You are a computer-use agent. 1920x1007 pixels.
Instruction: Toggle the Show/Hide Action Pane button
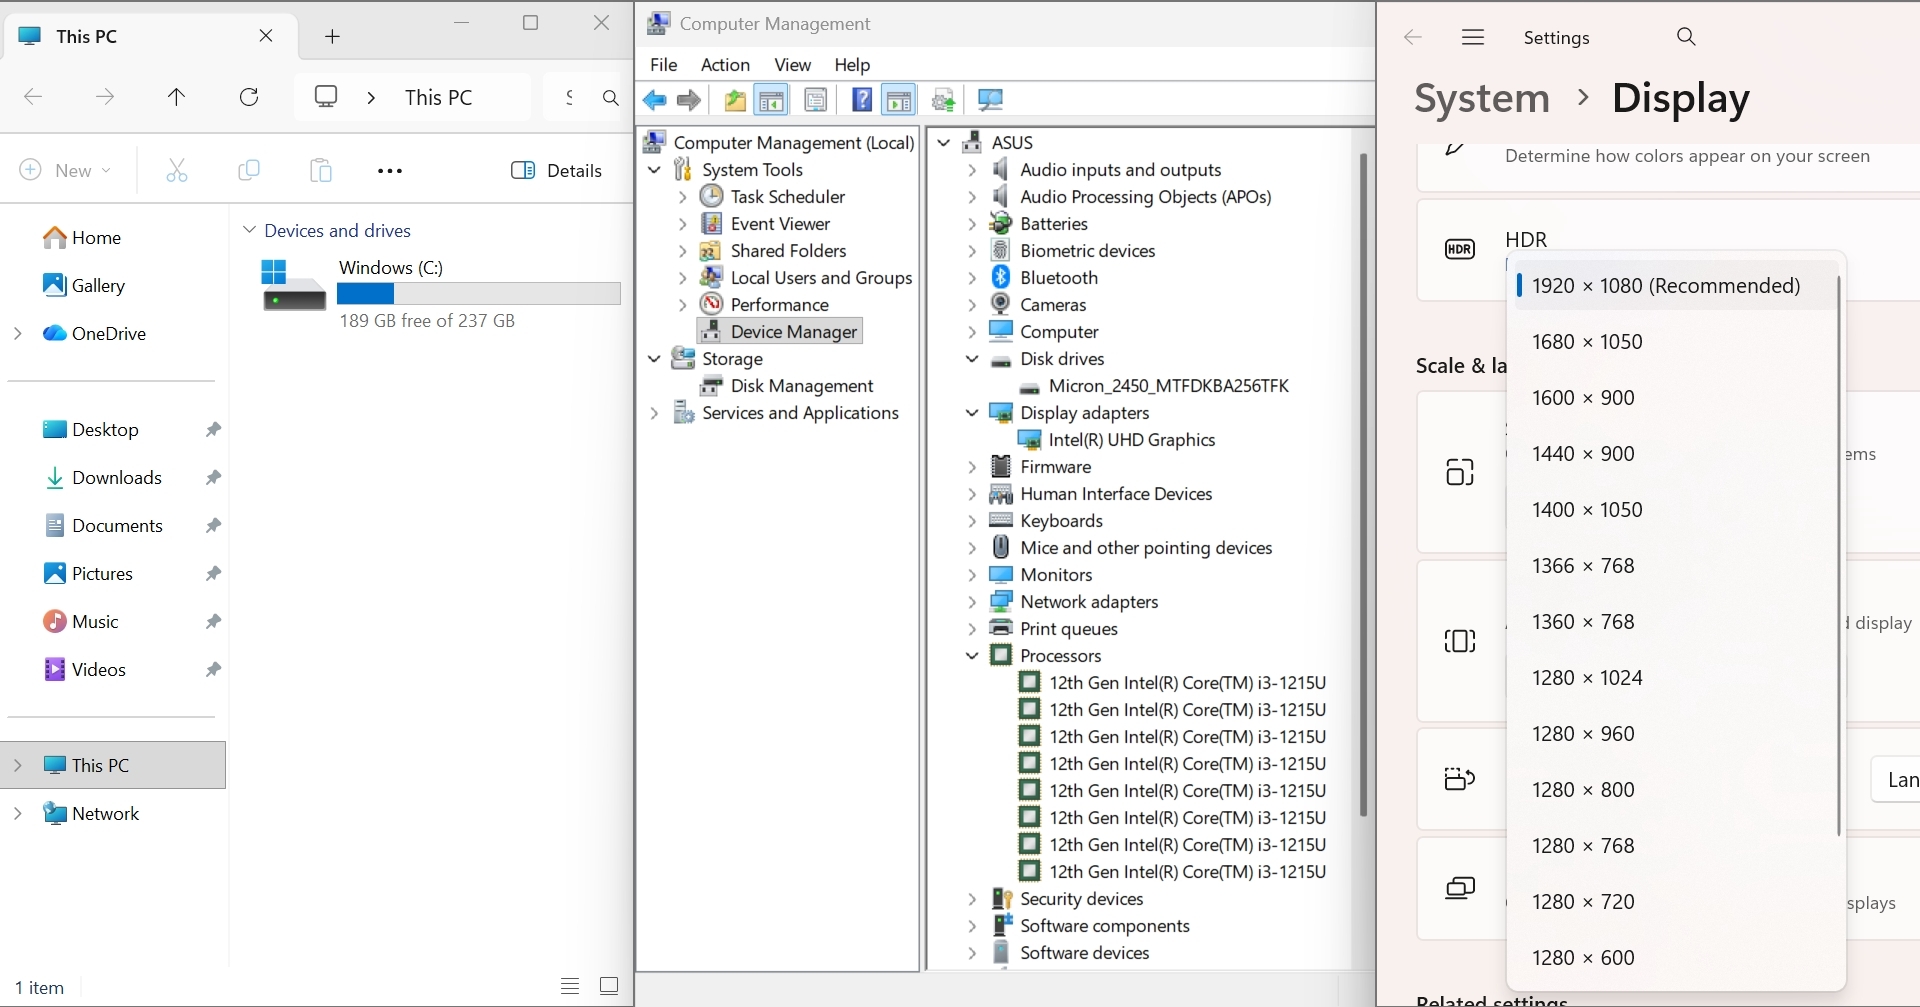click(x=899, y=100)
